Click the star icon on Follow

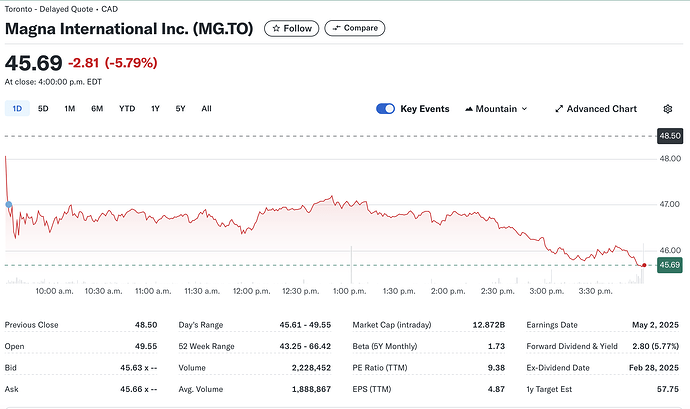pyautogui.click(x=275, y=28)
